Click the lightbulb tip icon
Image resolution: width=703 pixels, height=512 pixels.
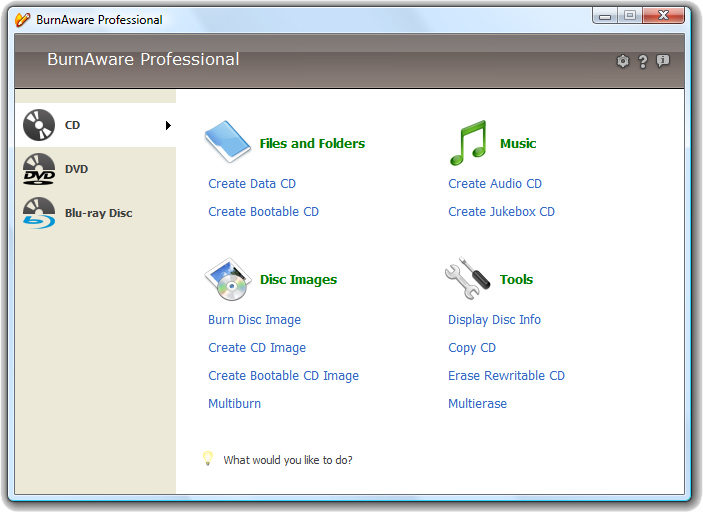(208, 459)
